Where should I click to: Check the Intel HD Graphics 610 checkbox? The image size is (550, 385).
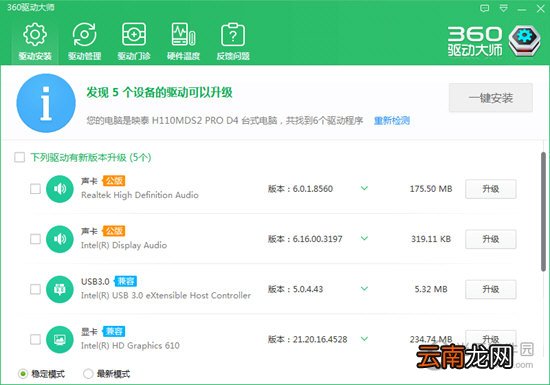[35, 339]
